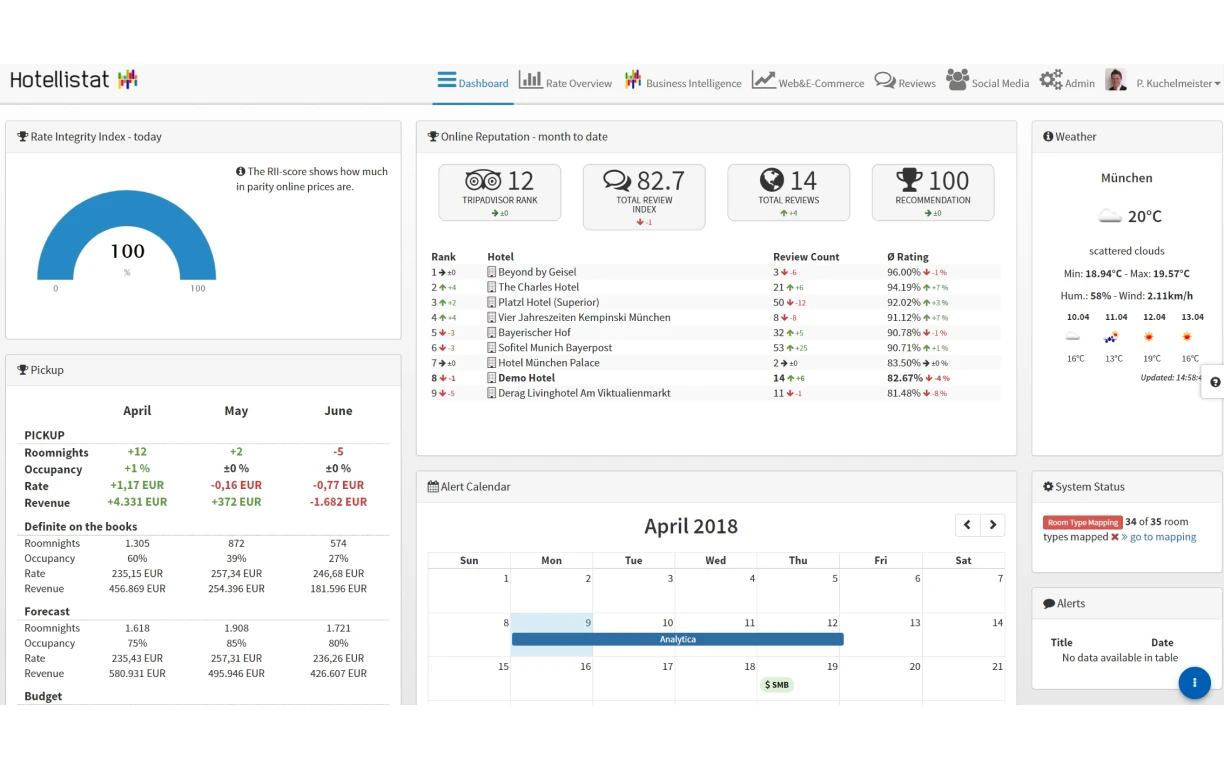Screen dimensions: 1224x768
Task: Select Hotel München Palace row
Action: [715, 363]
